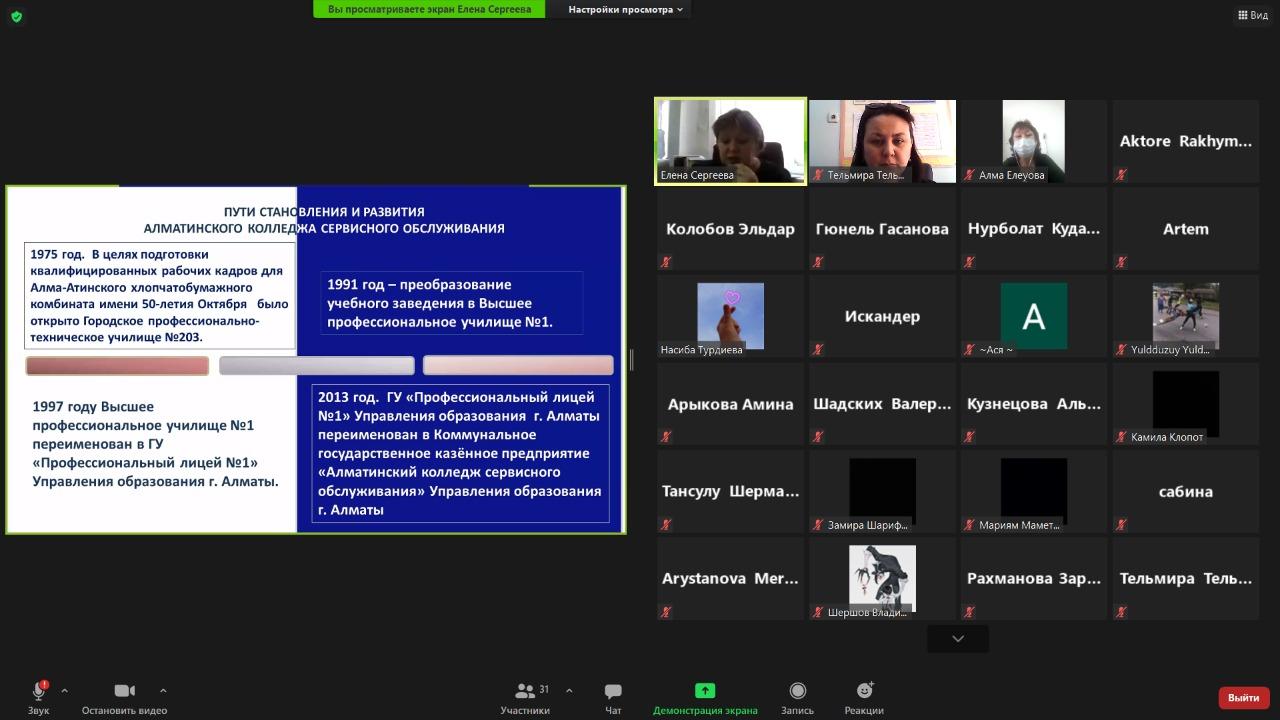Expand the participants options arrow

coord(569,690)
